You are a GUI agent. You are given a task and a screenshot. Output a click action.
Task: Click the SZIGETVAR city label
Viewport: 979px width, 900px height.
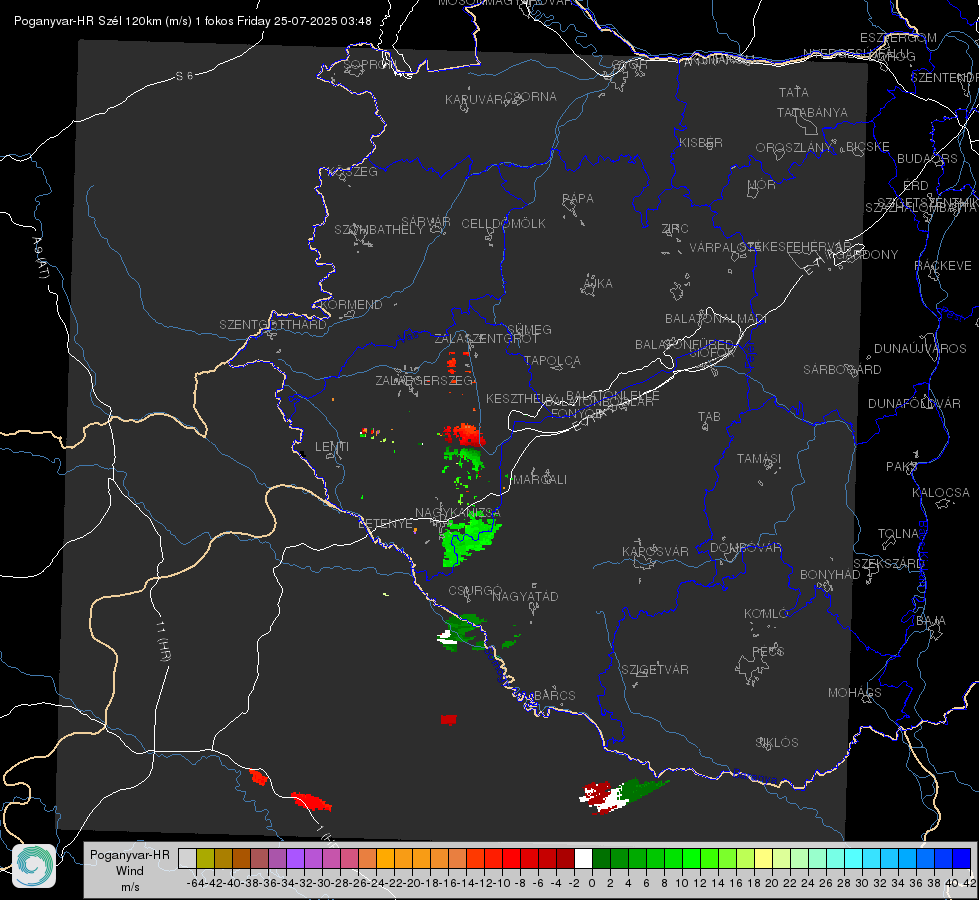point(655,670)
